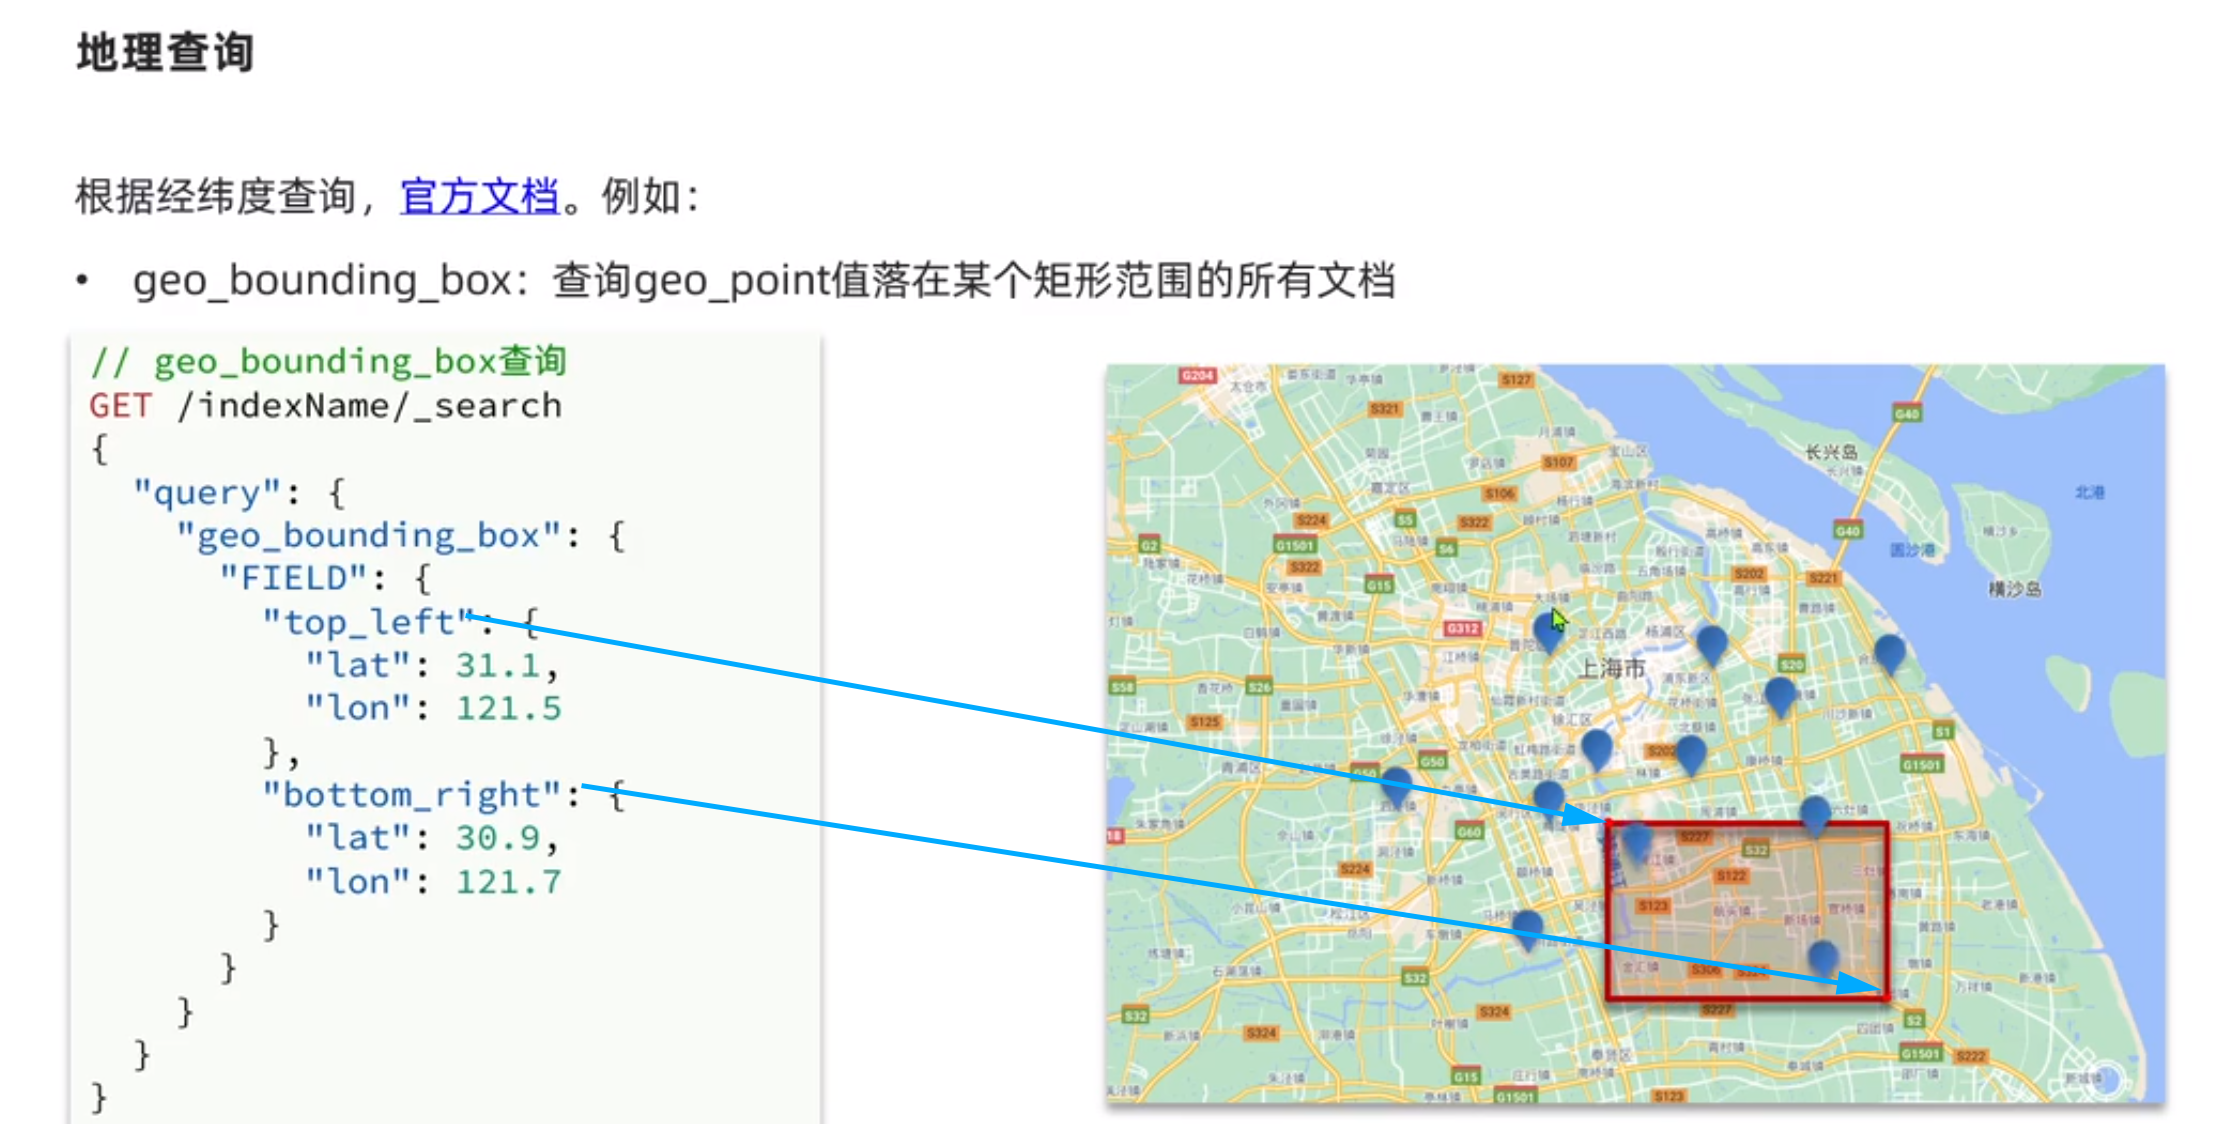
Task: Click the G204 shield at the map's top-left
Action: coord(1200,374)
